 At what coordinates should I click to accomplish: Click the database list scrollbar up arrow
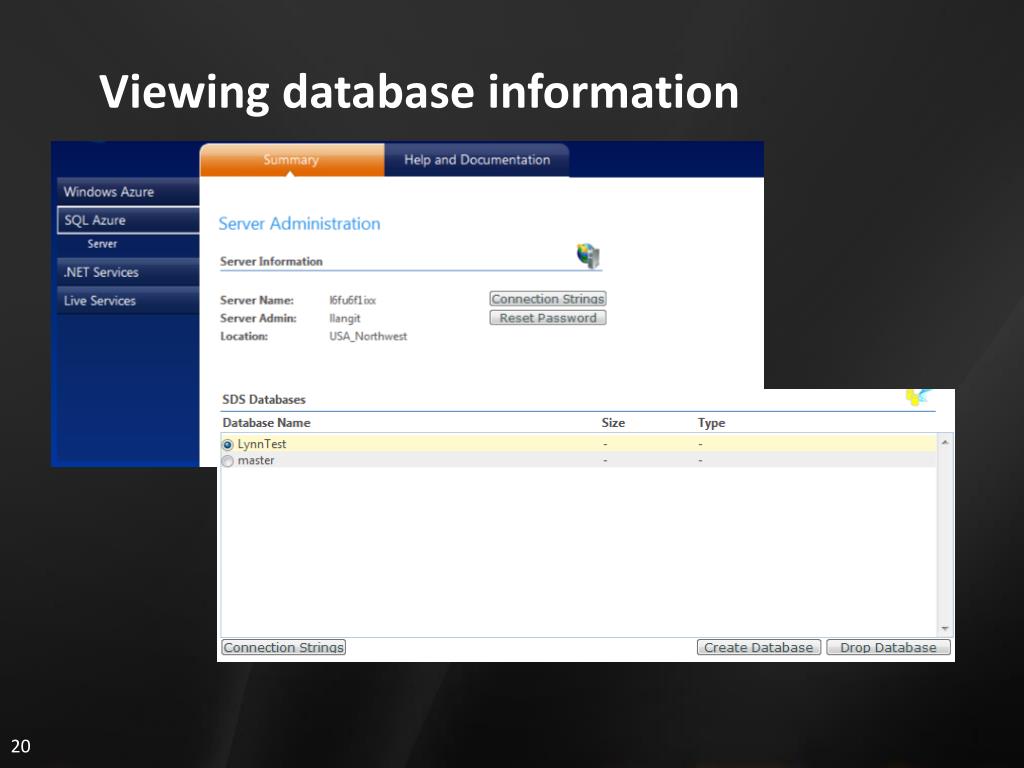945,442
